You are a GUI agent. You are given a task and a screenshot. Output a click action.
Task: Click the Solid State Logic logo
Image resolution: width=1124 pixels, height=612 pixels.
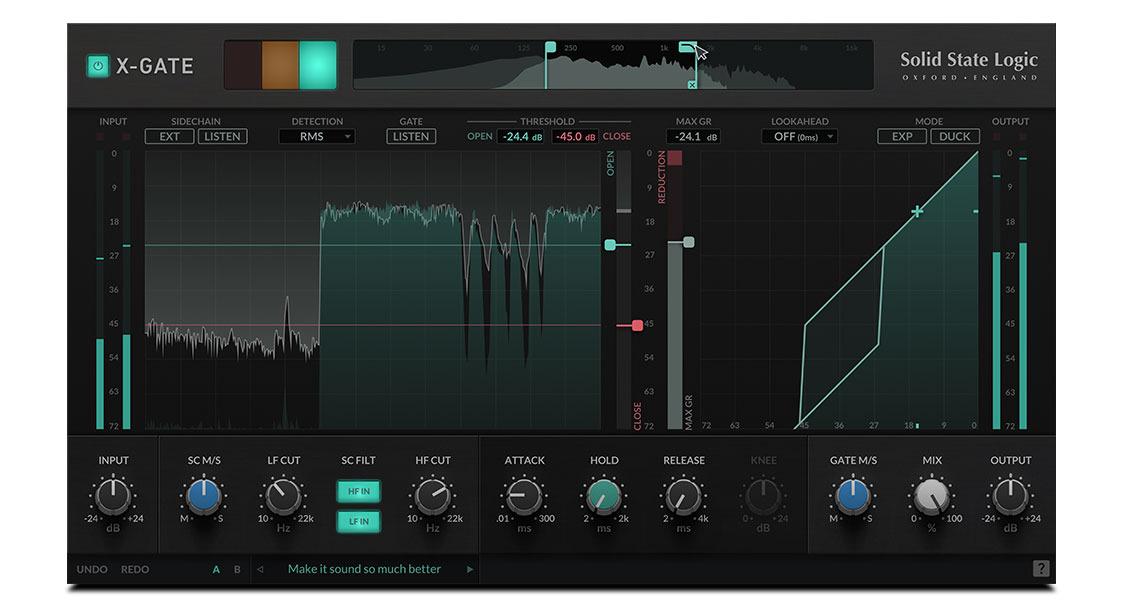(968, 65)
